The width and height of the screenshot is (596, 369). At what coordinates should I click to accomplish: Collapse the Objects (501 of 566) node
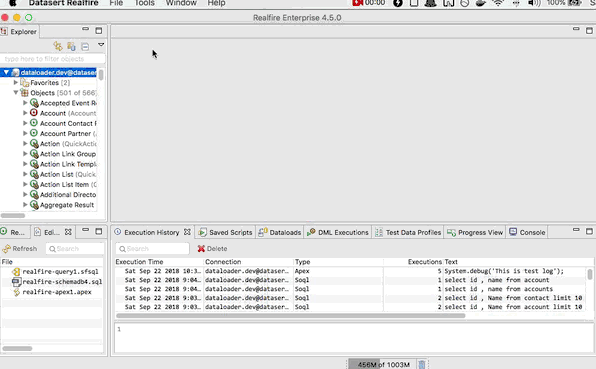pyautogui.click(x=16, y=92)
